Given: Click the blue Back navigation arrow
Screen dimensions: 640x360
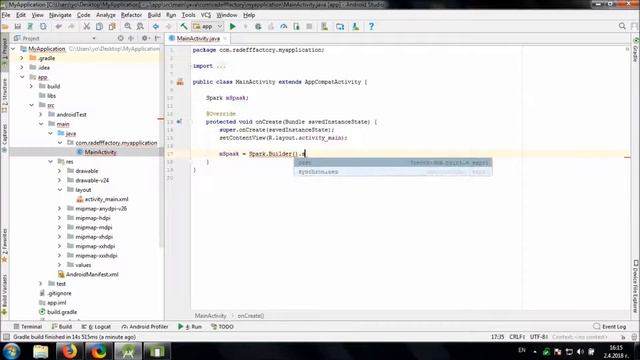Looking at the screenshot, I should (156, 27).
